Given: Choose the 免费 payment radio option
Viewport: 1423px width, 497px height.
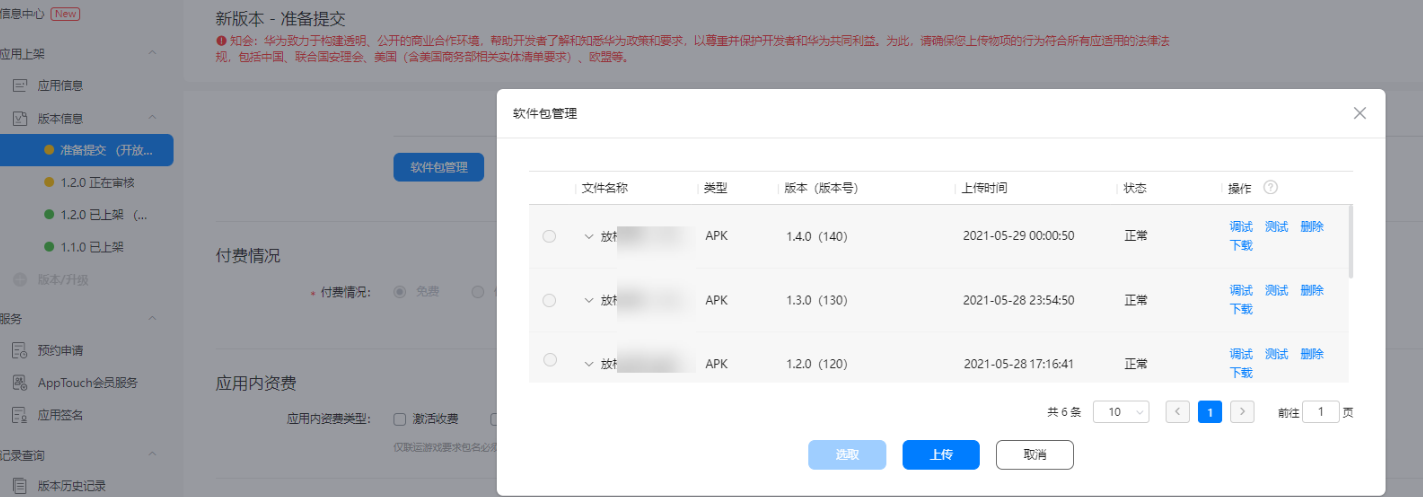Looking at the screenshot, I should pos(400,291).
